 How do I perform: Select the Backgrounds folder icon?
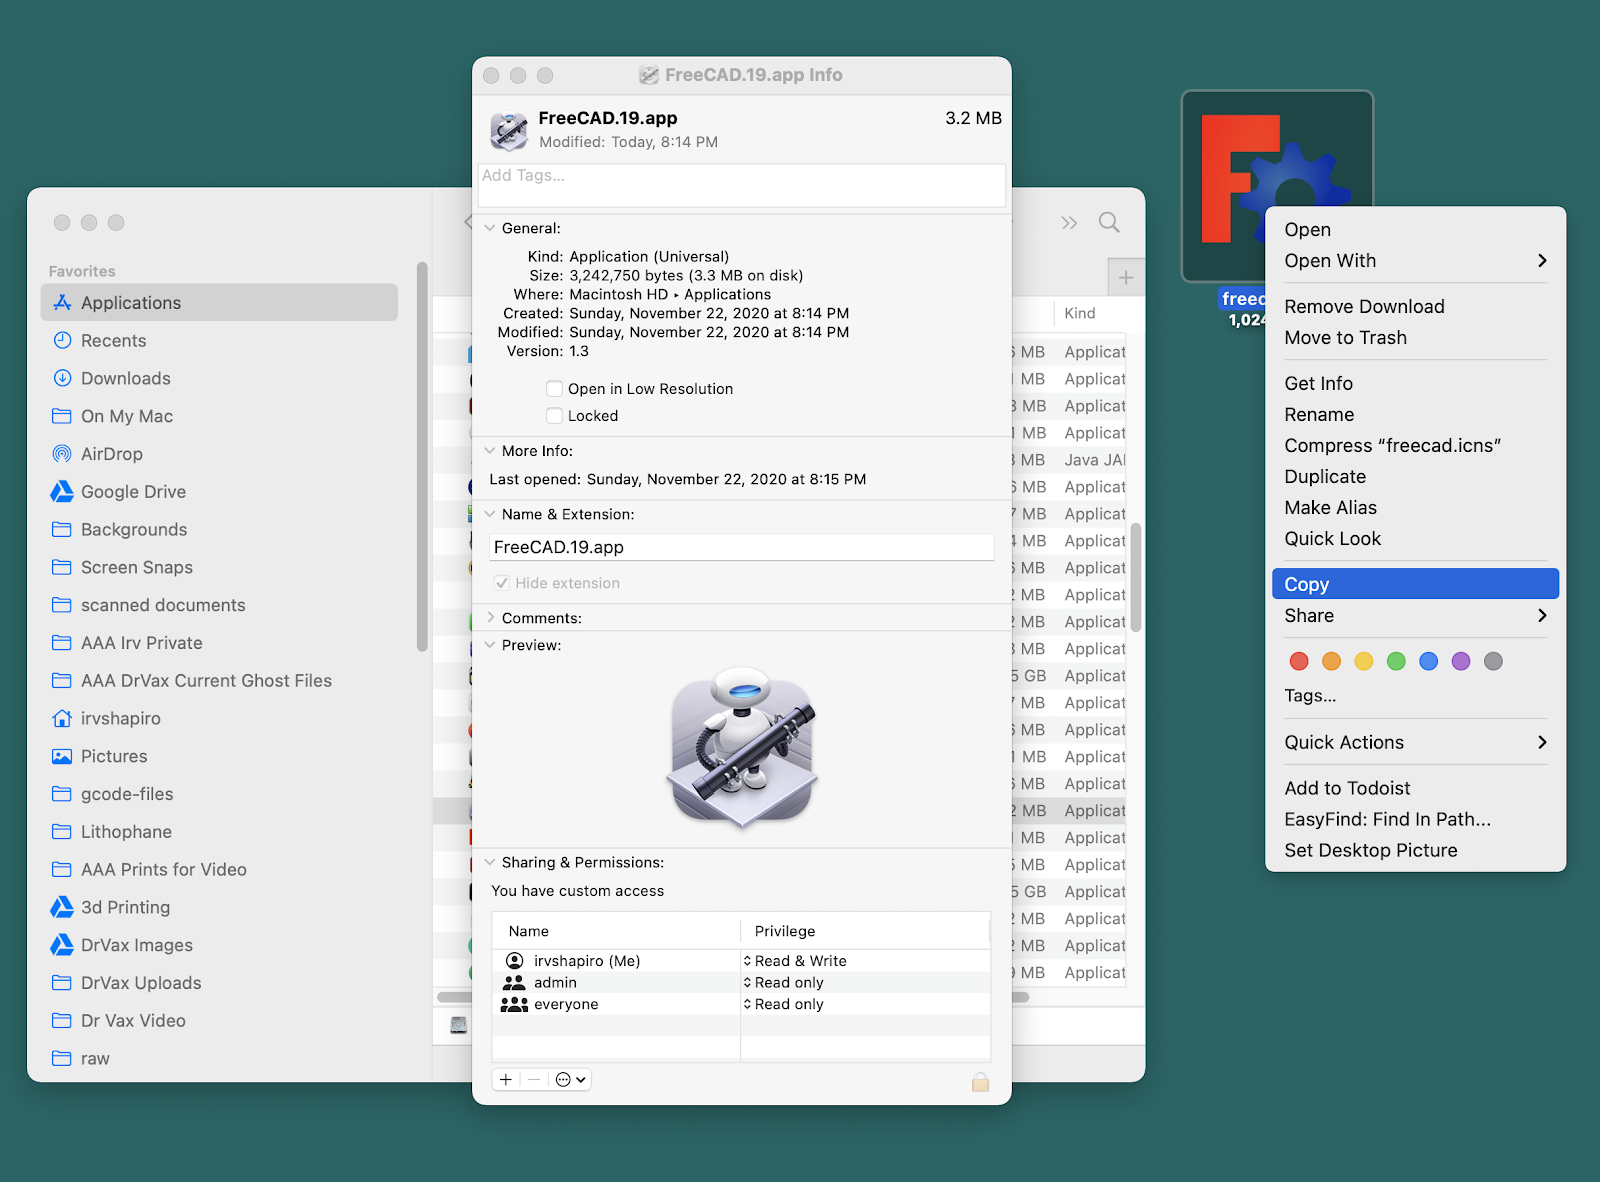click(62, 529)
